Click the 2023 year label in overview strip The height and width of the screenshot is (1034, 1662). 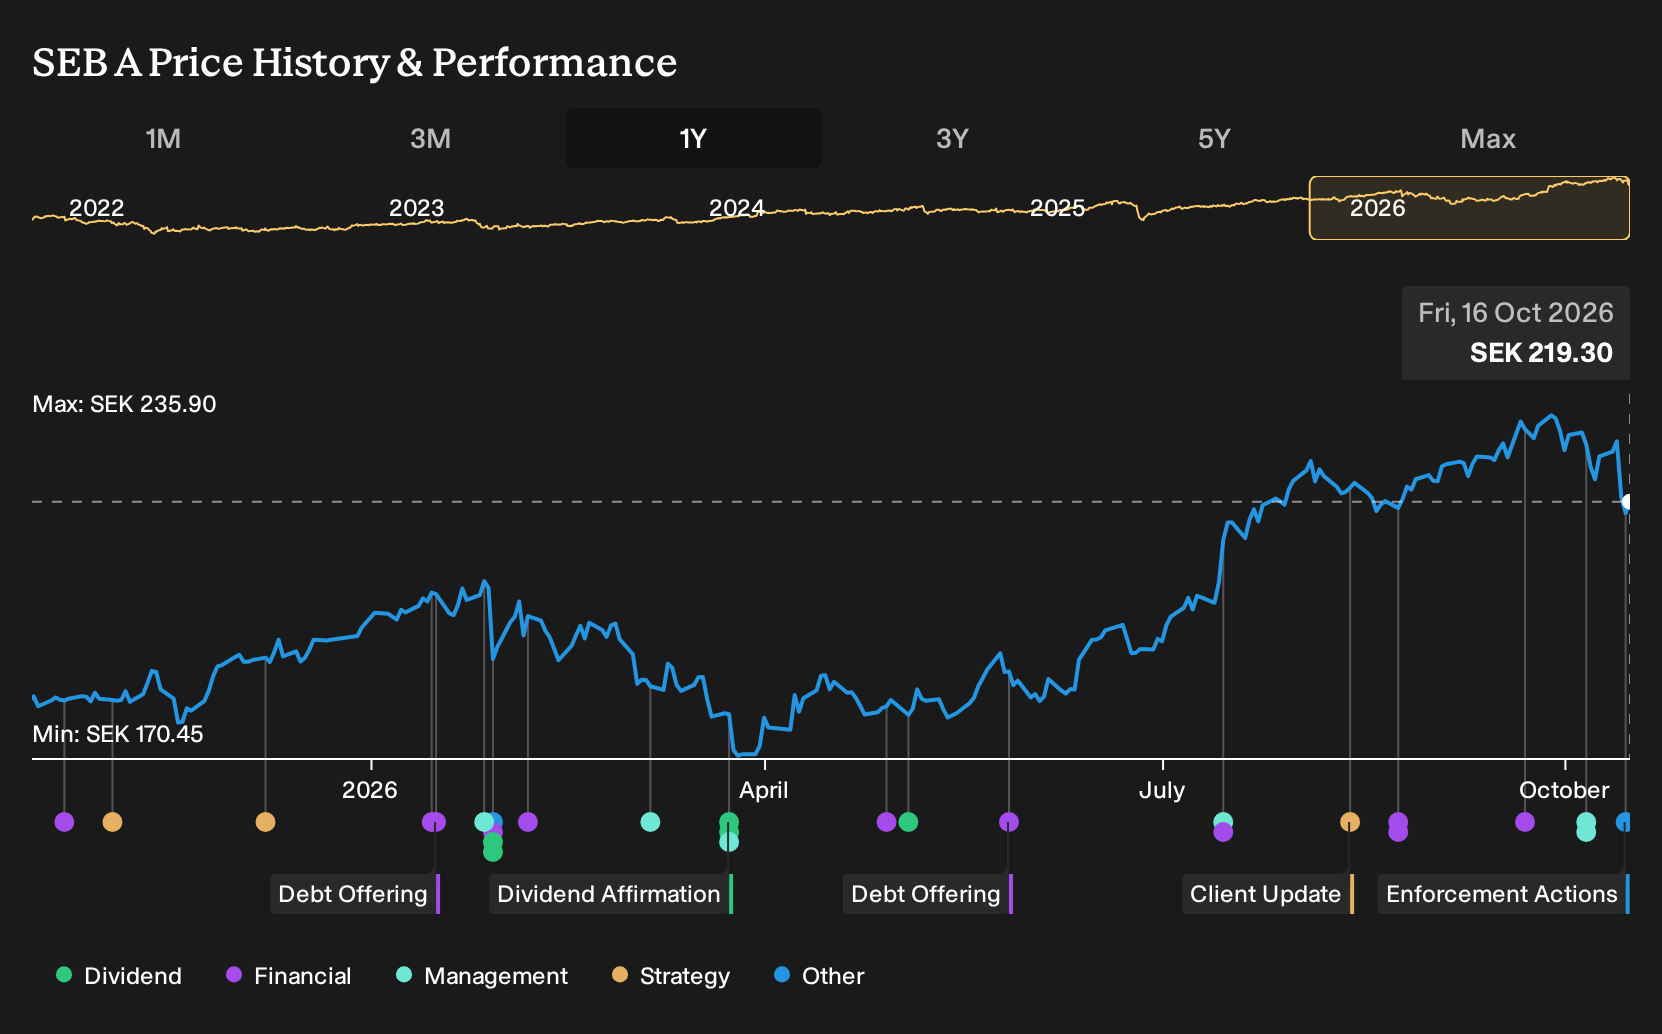click(416, 208)
